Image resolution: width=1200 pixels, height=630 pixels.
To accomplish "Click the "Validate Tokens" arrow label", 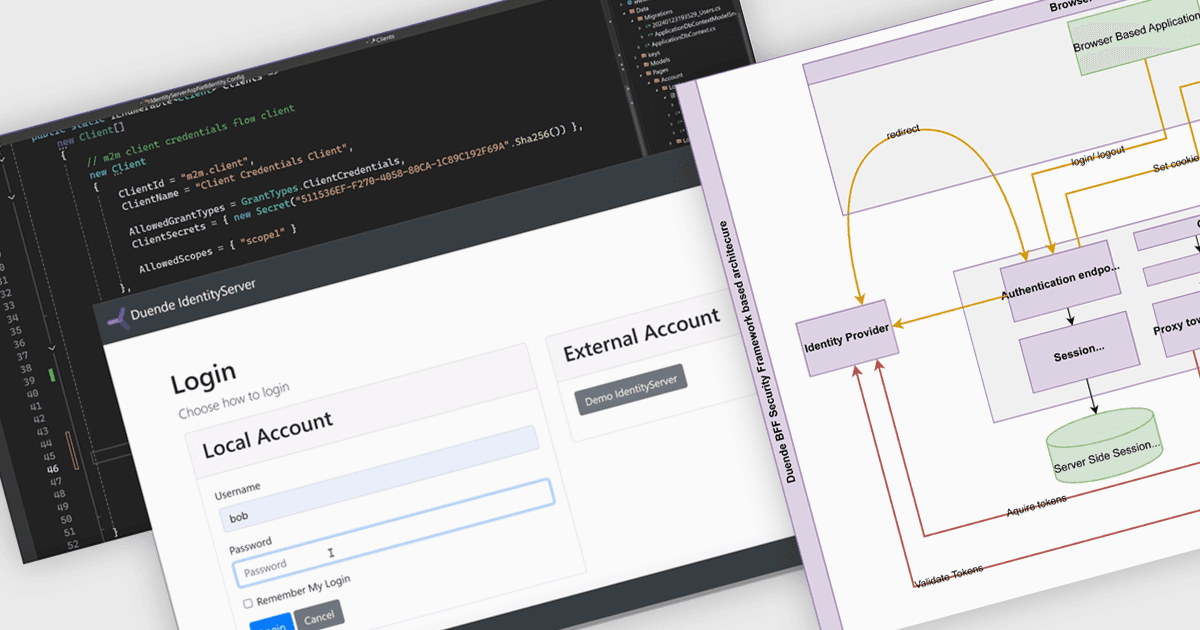I will 948,576.
